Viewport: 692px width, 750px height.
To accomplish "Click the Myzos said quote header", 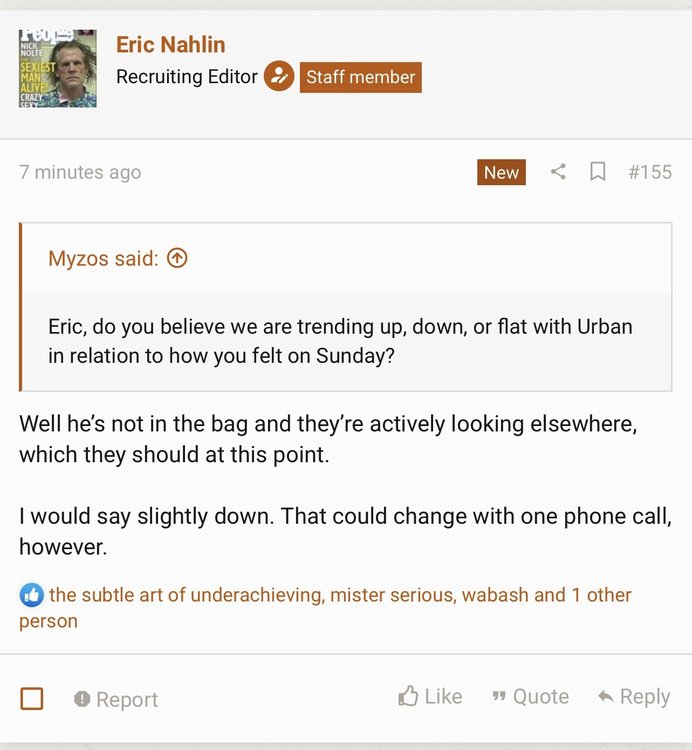I will [x=103, y=259].
